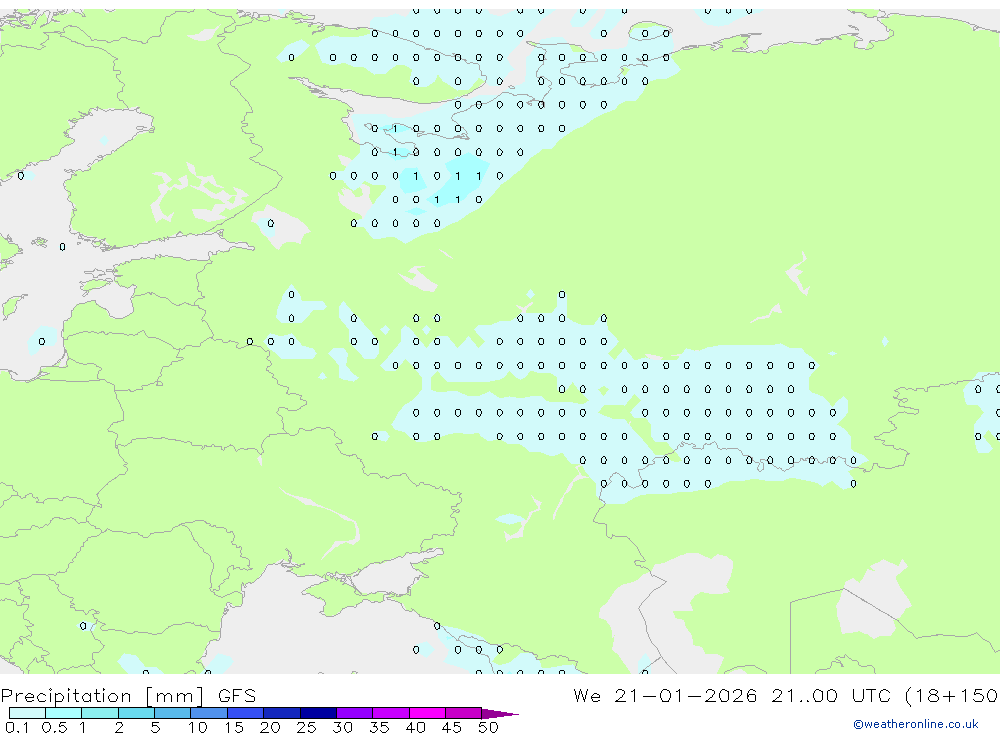Click the "21..00 UTC" time text

[x=832, y=695]
